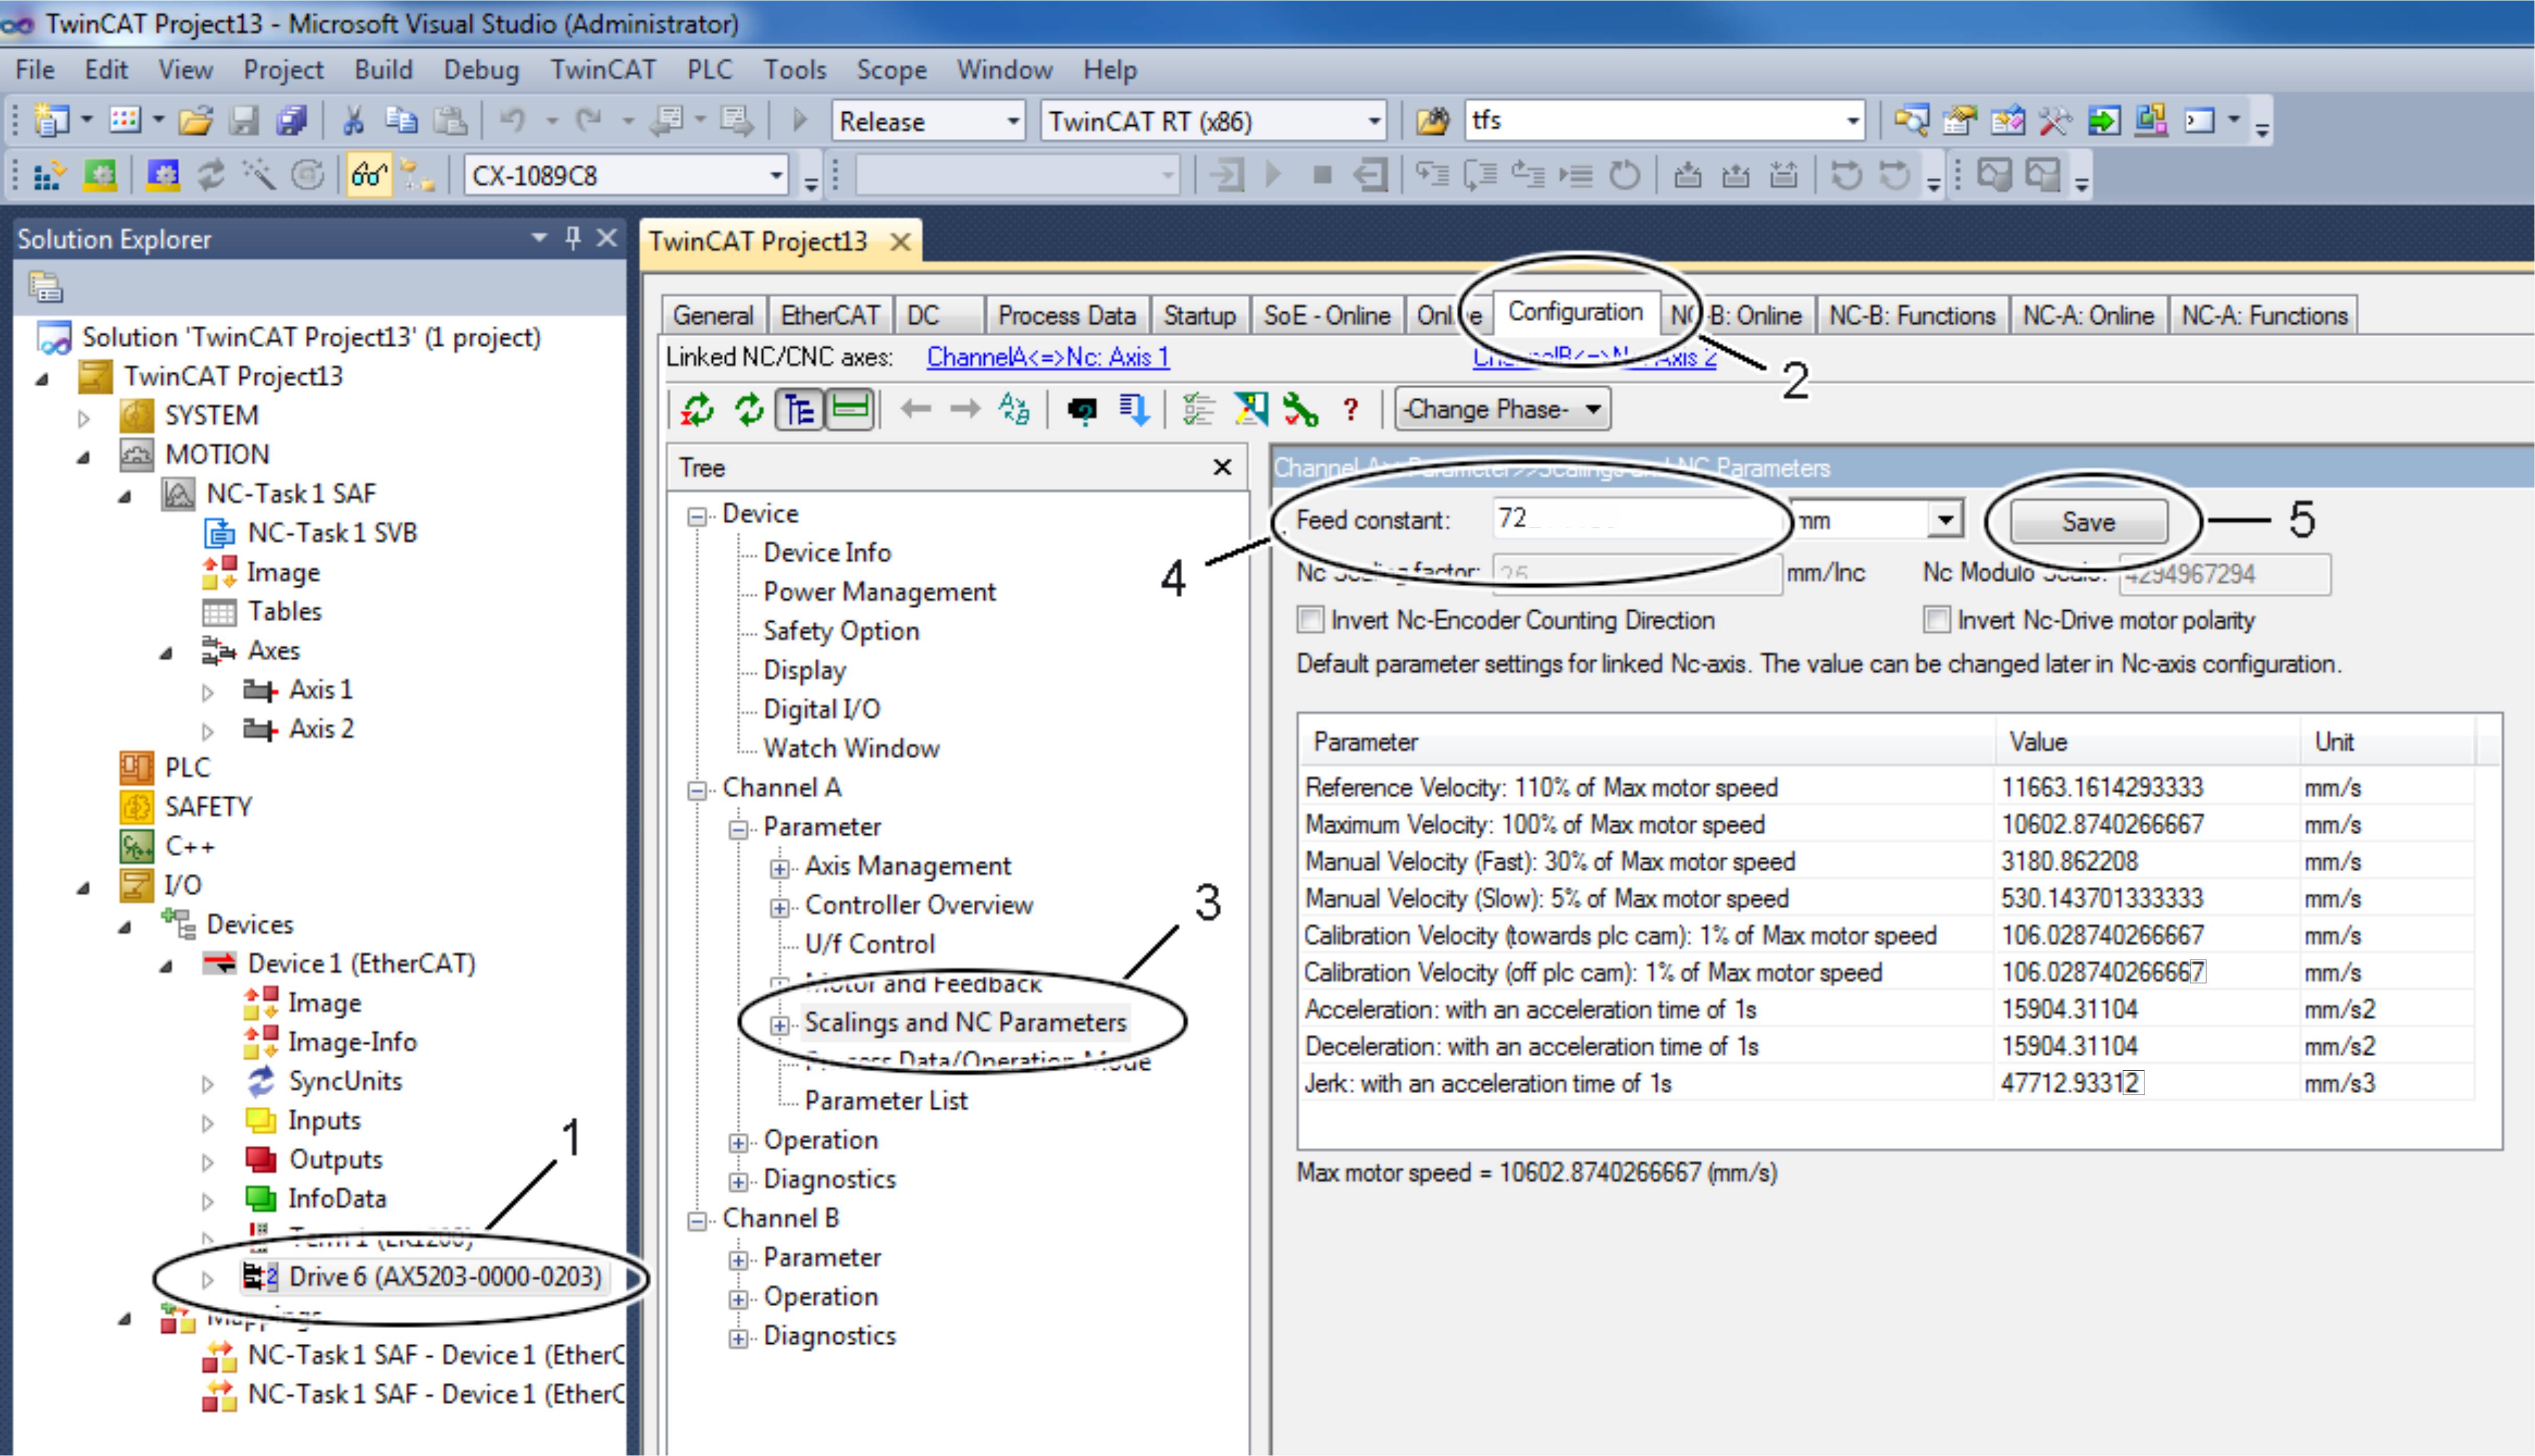Switch to the Process Data tab

[x=1066, y=316]
